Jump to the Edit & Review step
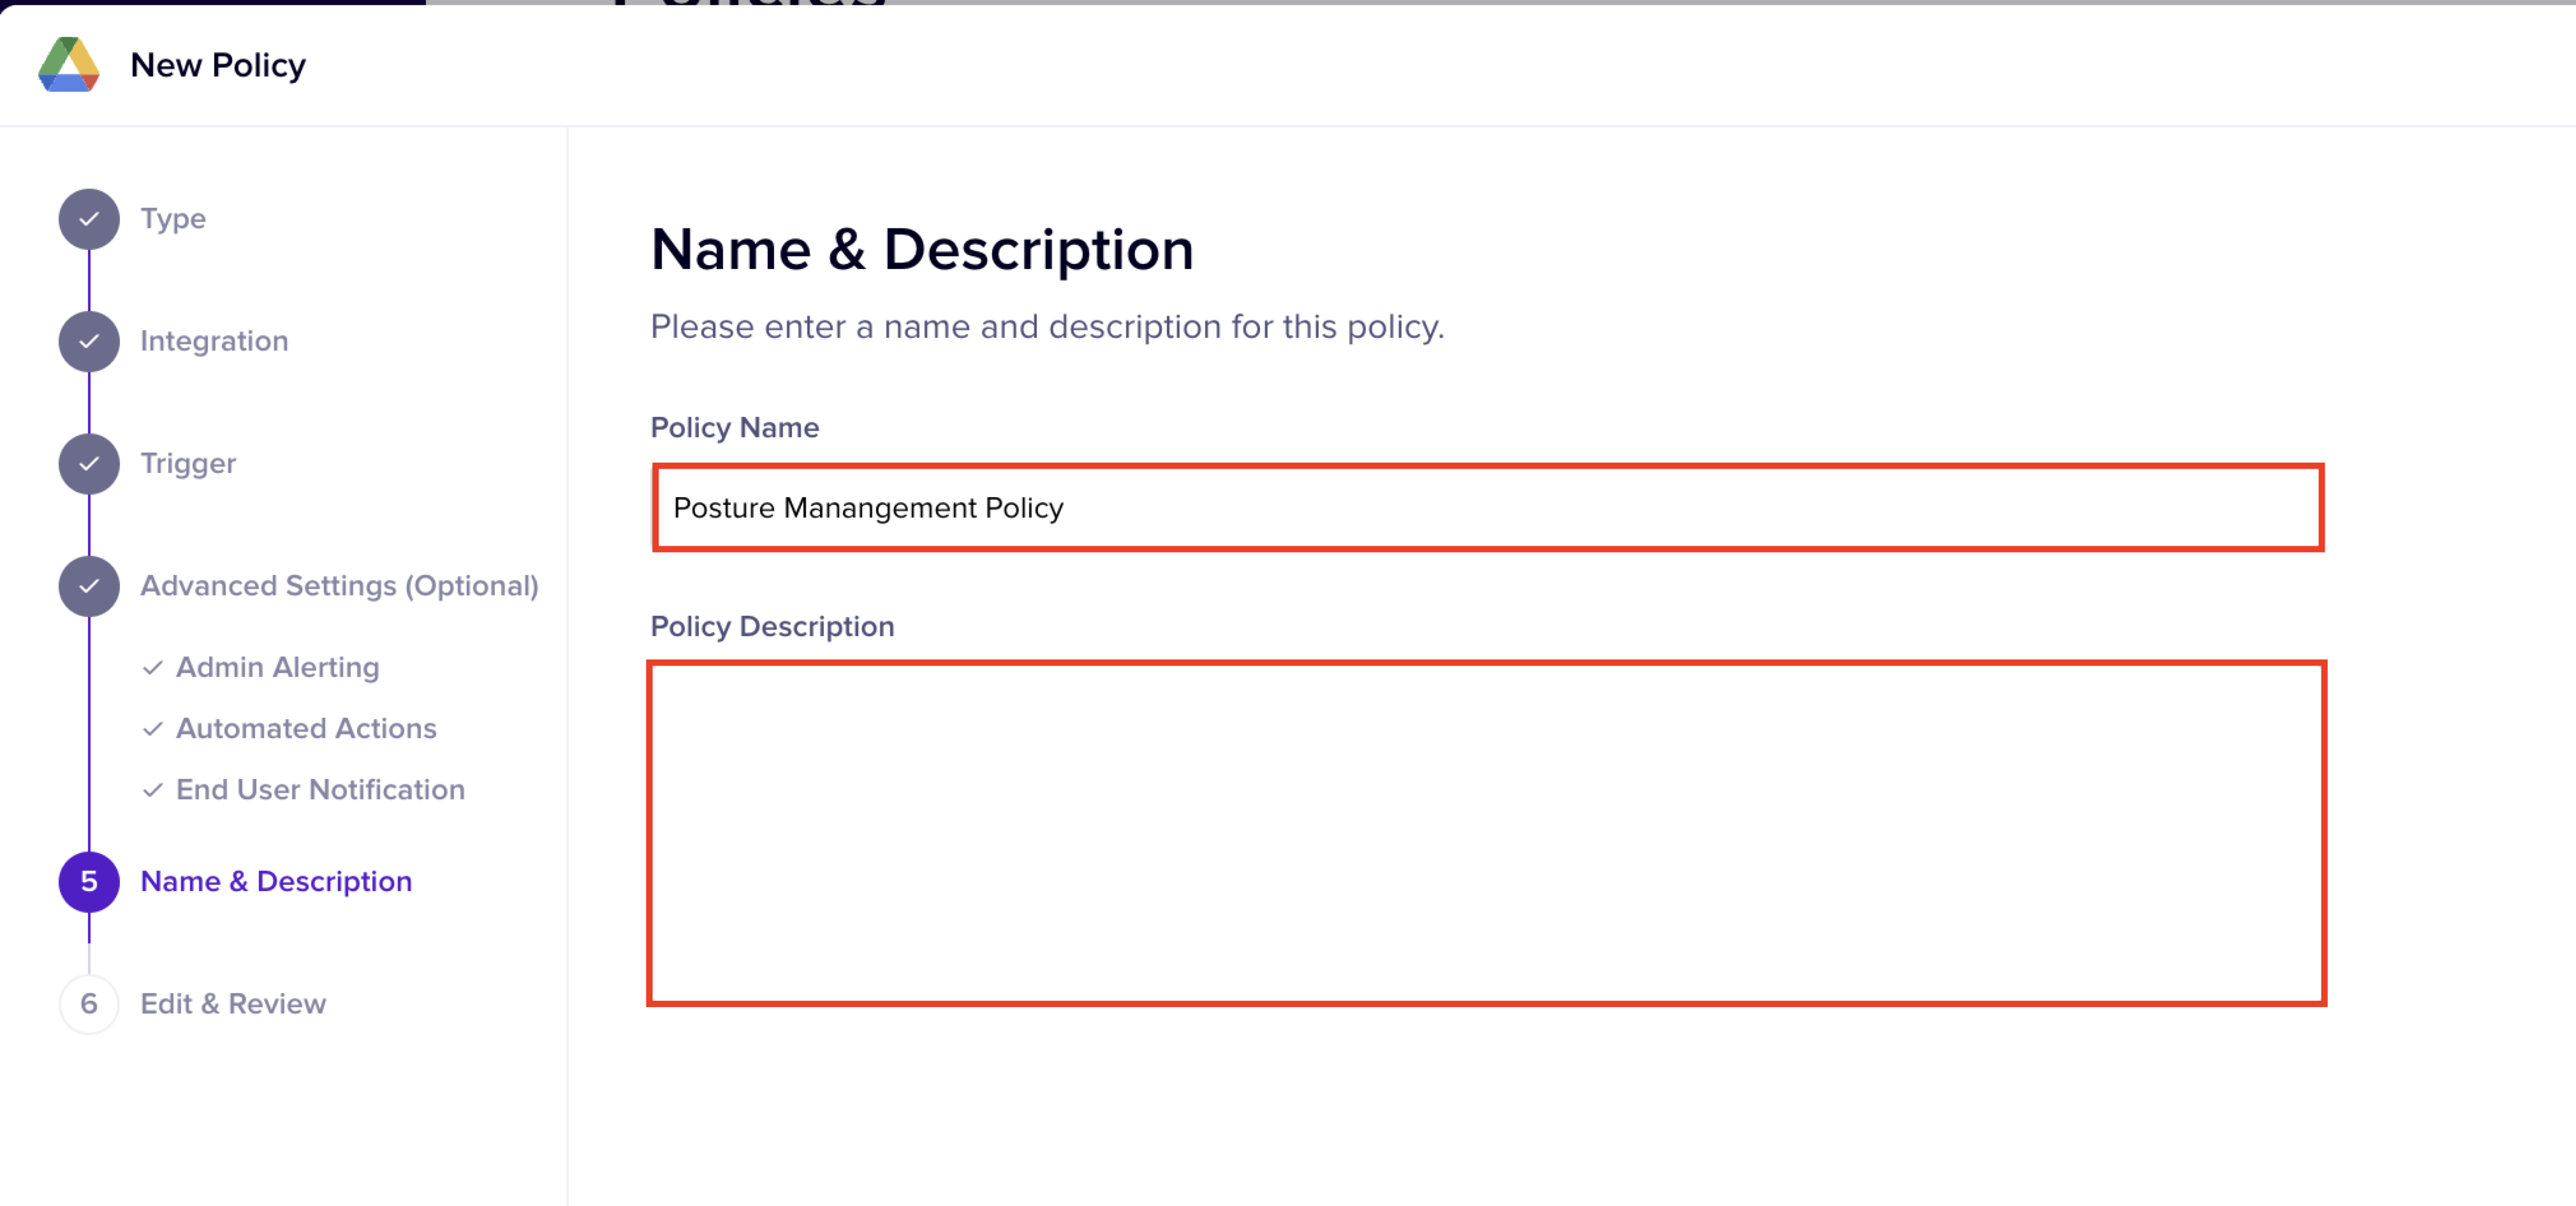Screen dimensions: 2576x1206 pos(233,1003)
